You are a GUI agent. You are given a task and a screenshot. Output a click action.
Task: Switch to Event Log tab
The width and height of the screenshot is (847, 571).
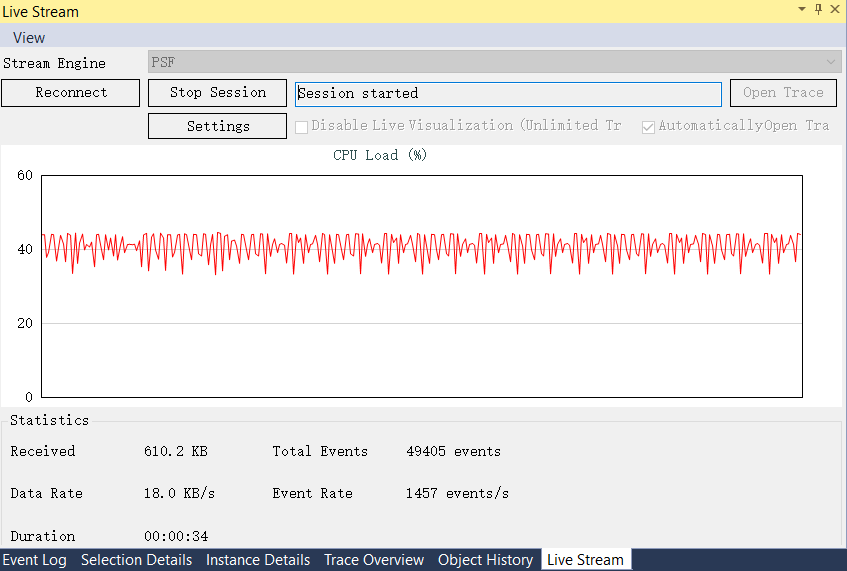pyautogui.click(x=35, y=560)
